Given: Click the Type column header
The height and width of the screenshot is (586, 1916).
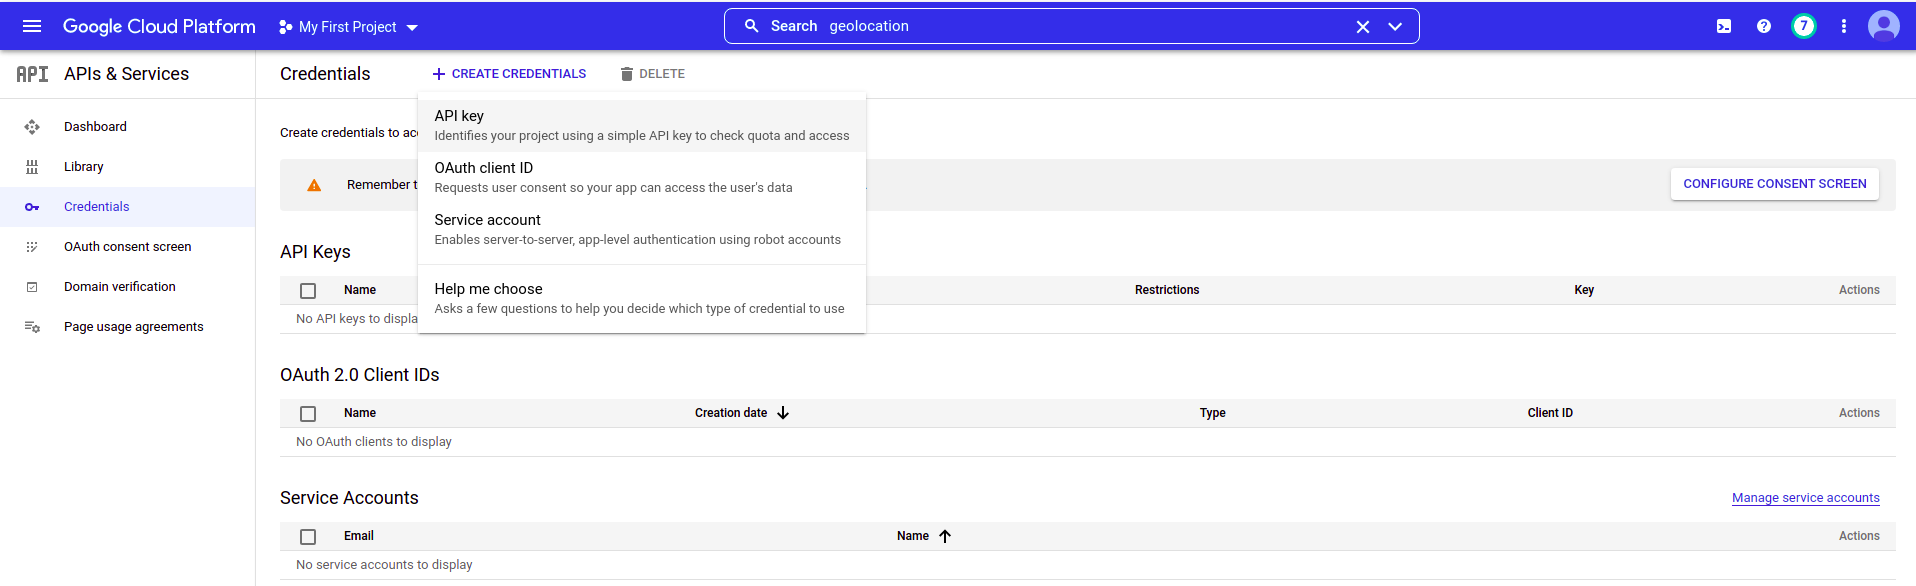Looking at the screenshot, I should (1213, 413).
